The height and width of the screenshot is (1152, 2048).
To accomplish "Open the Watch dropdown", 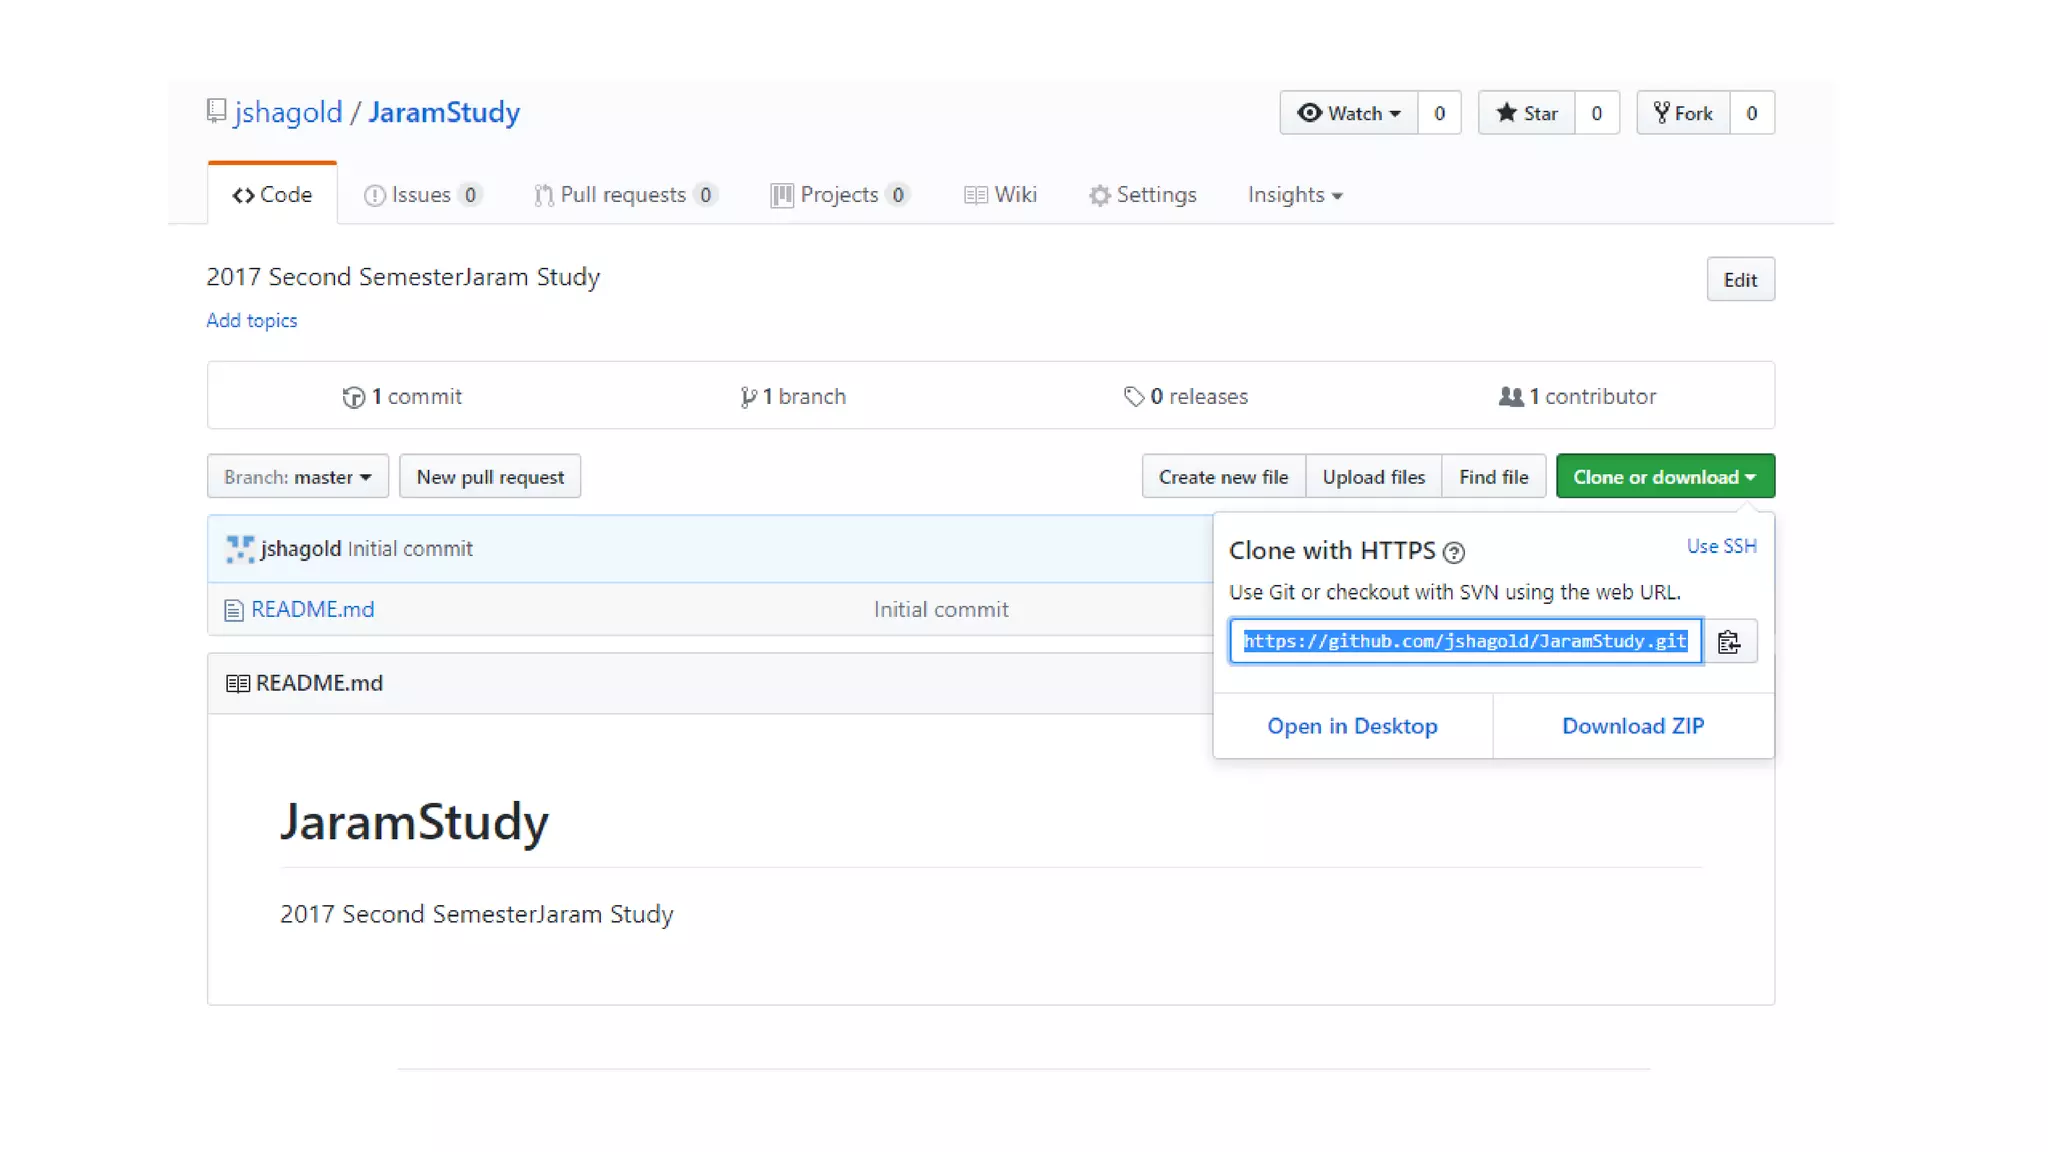I will point(1348,113).
